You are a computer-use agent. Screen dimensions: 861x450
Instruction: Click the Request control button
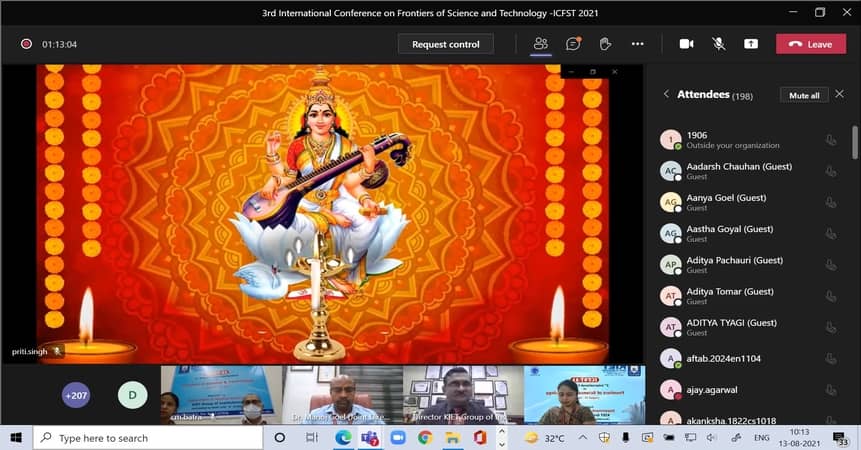coord(445,44)
